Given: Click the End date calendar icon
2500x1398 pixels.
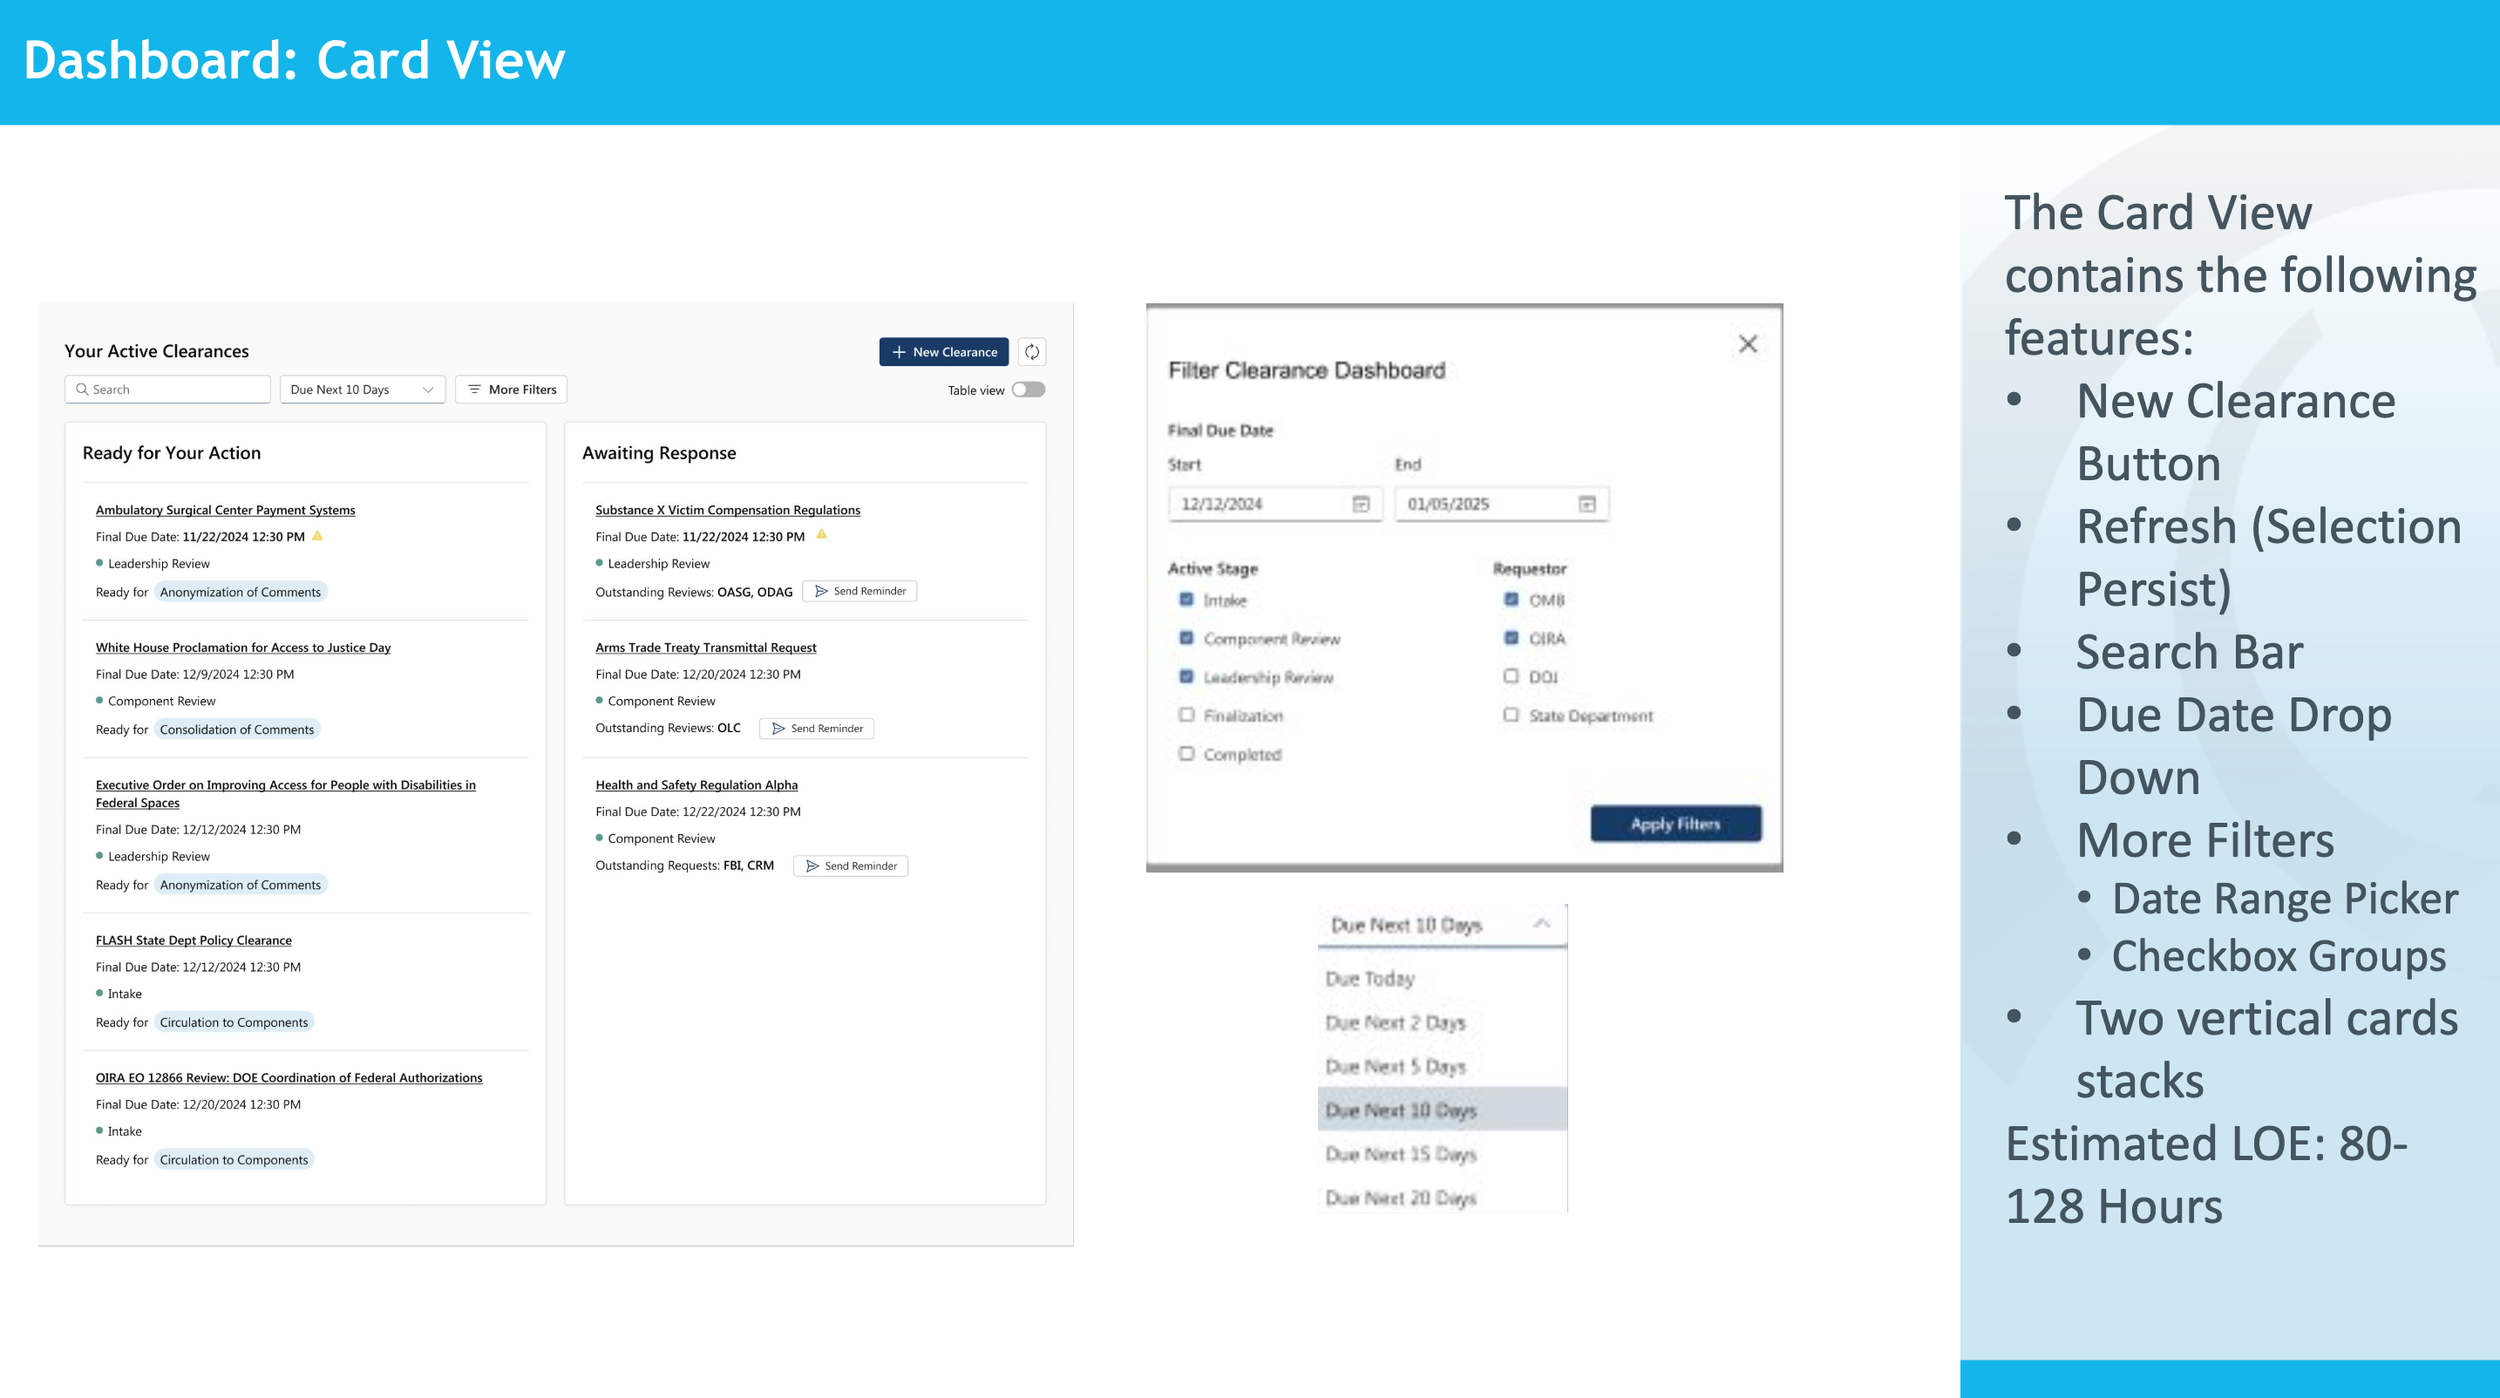Looking at the screenshot, I should (1586, 504).
